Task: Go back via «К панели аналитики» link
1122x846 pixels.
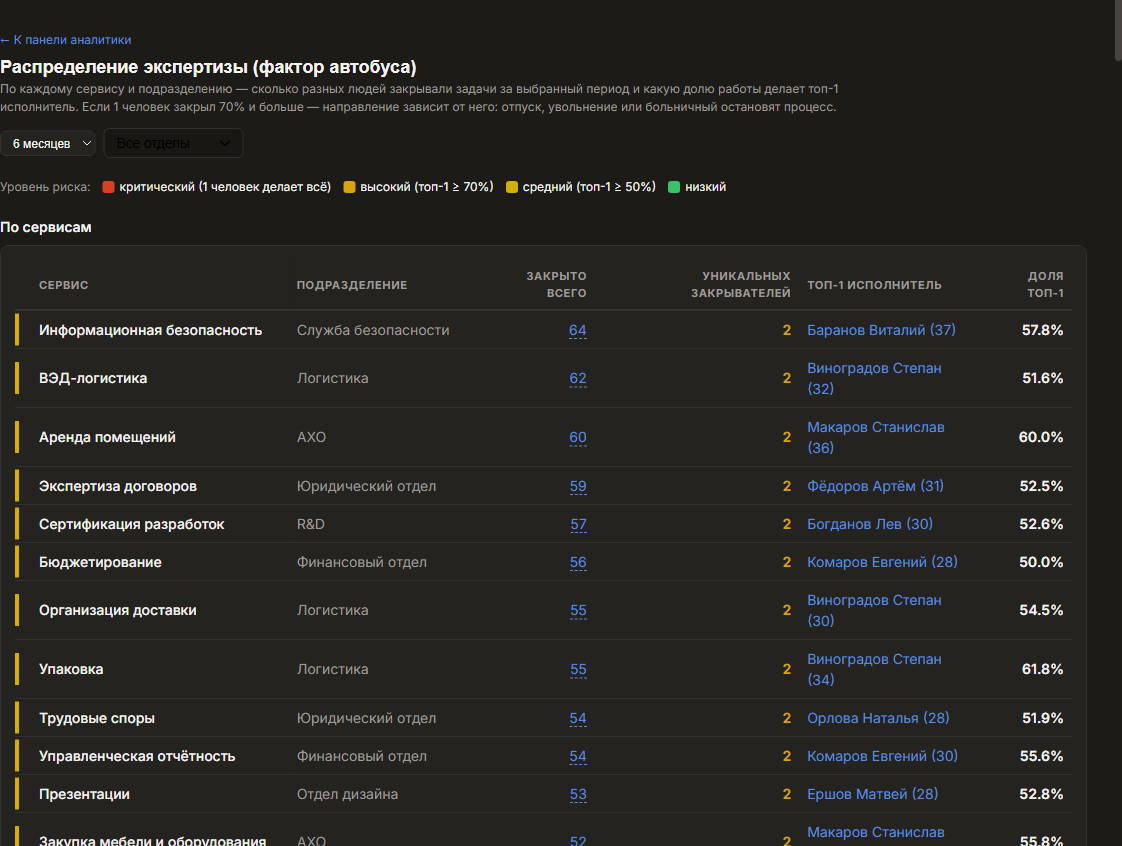Action: point(66,40)
